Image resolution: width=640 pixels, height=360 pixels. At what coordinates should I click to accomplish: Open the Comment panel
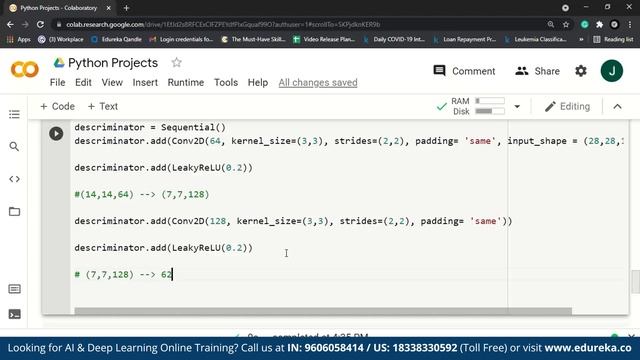(464, 71)
